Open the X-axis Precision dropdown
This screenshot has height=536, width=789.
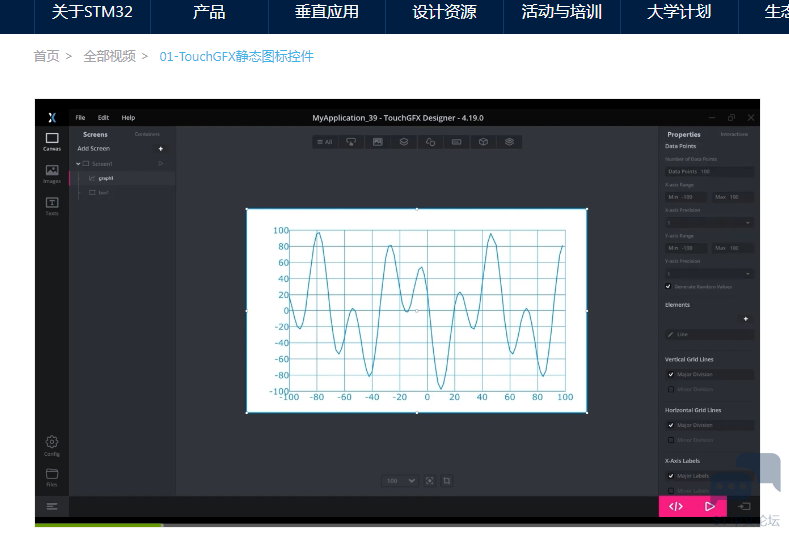coord(709,222)
